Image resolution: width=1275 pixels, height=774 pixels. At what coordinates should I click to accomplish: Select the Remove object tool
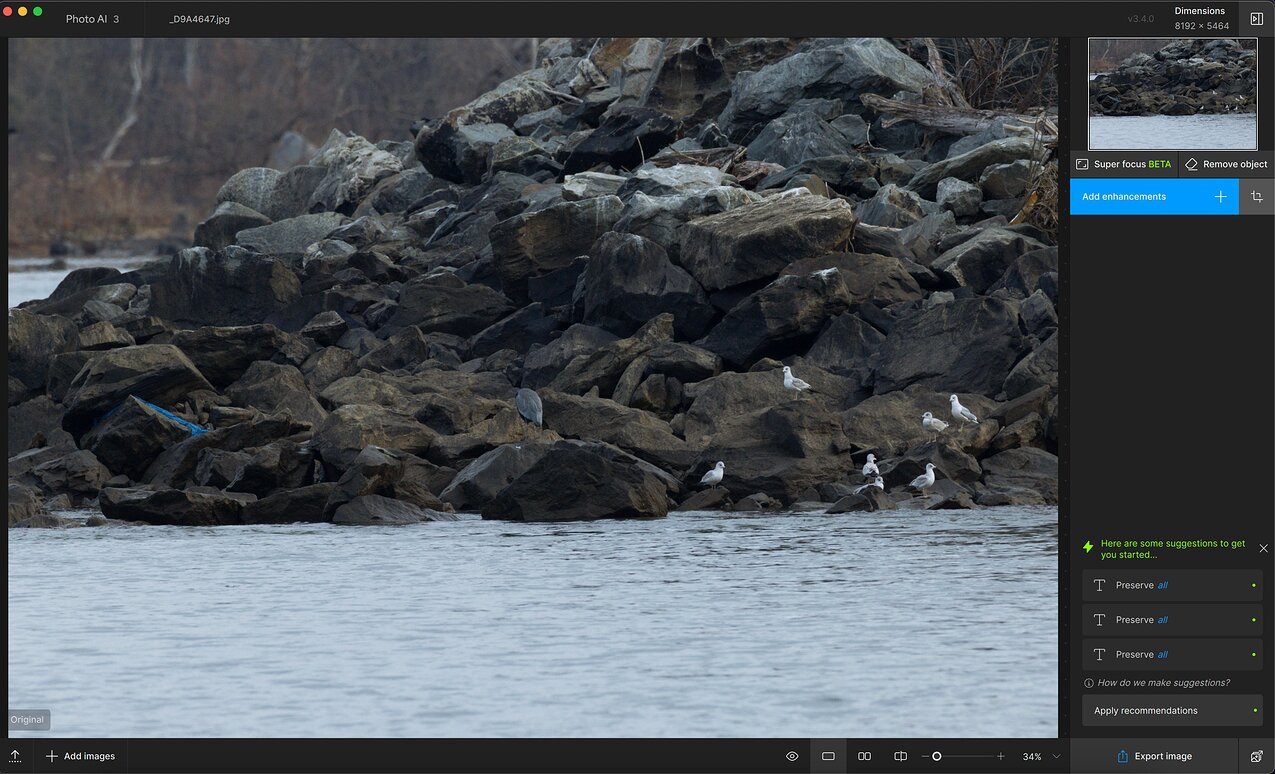coord(1226,164)
